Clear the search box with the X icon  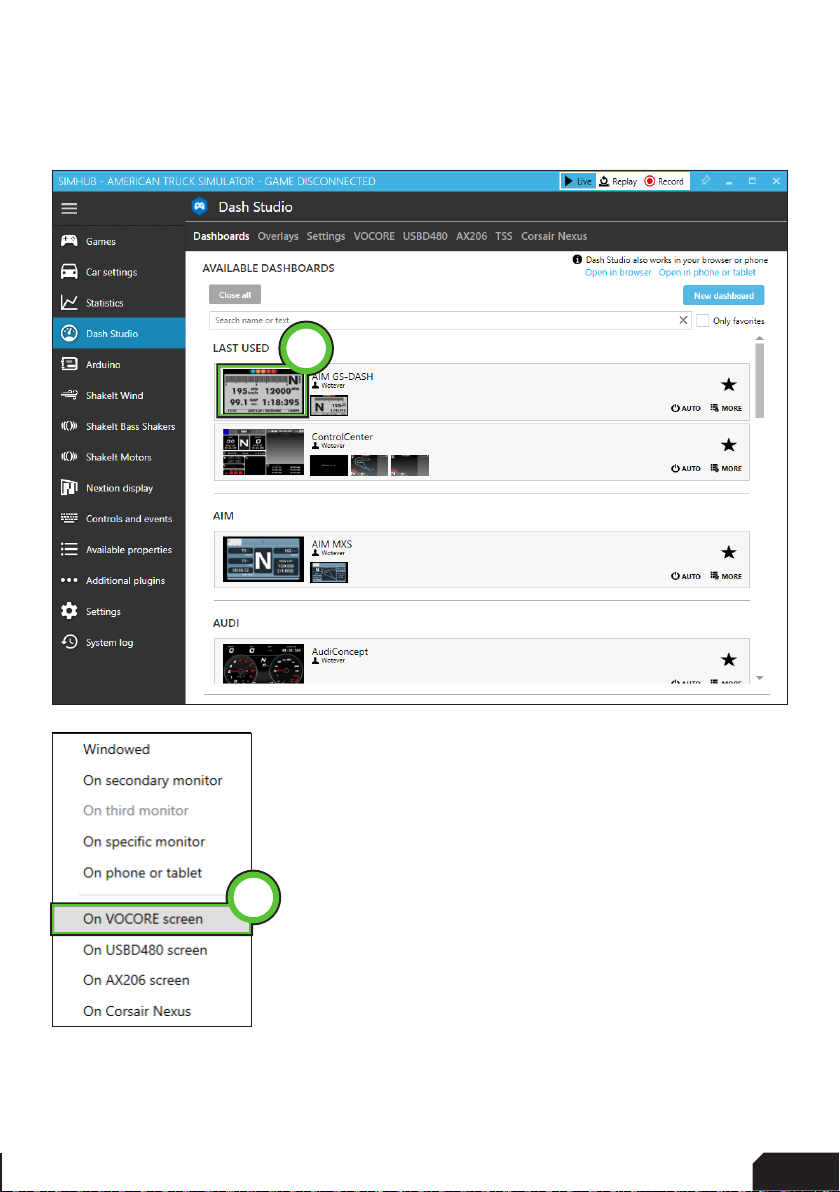click(x=683, y=320)
